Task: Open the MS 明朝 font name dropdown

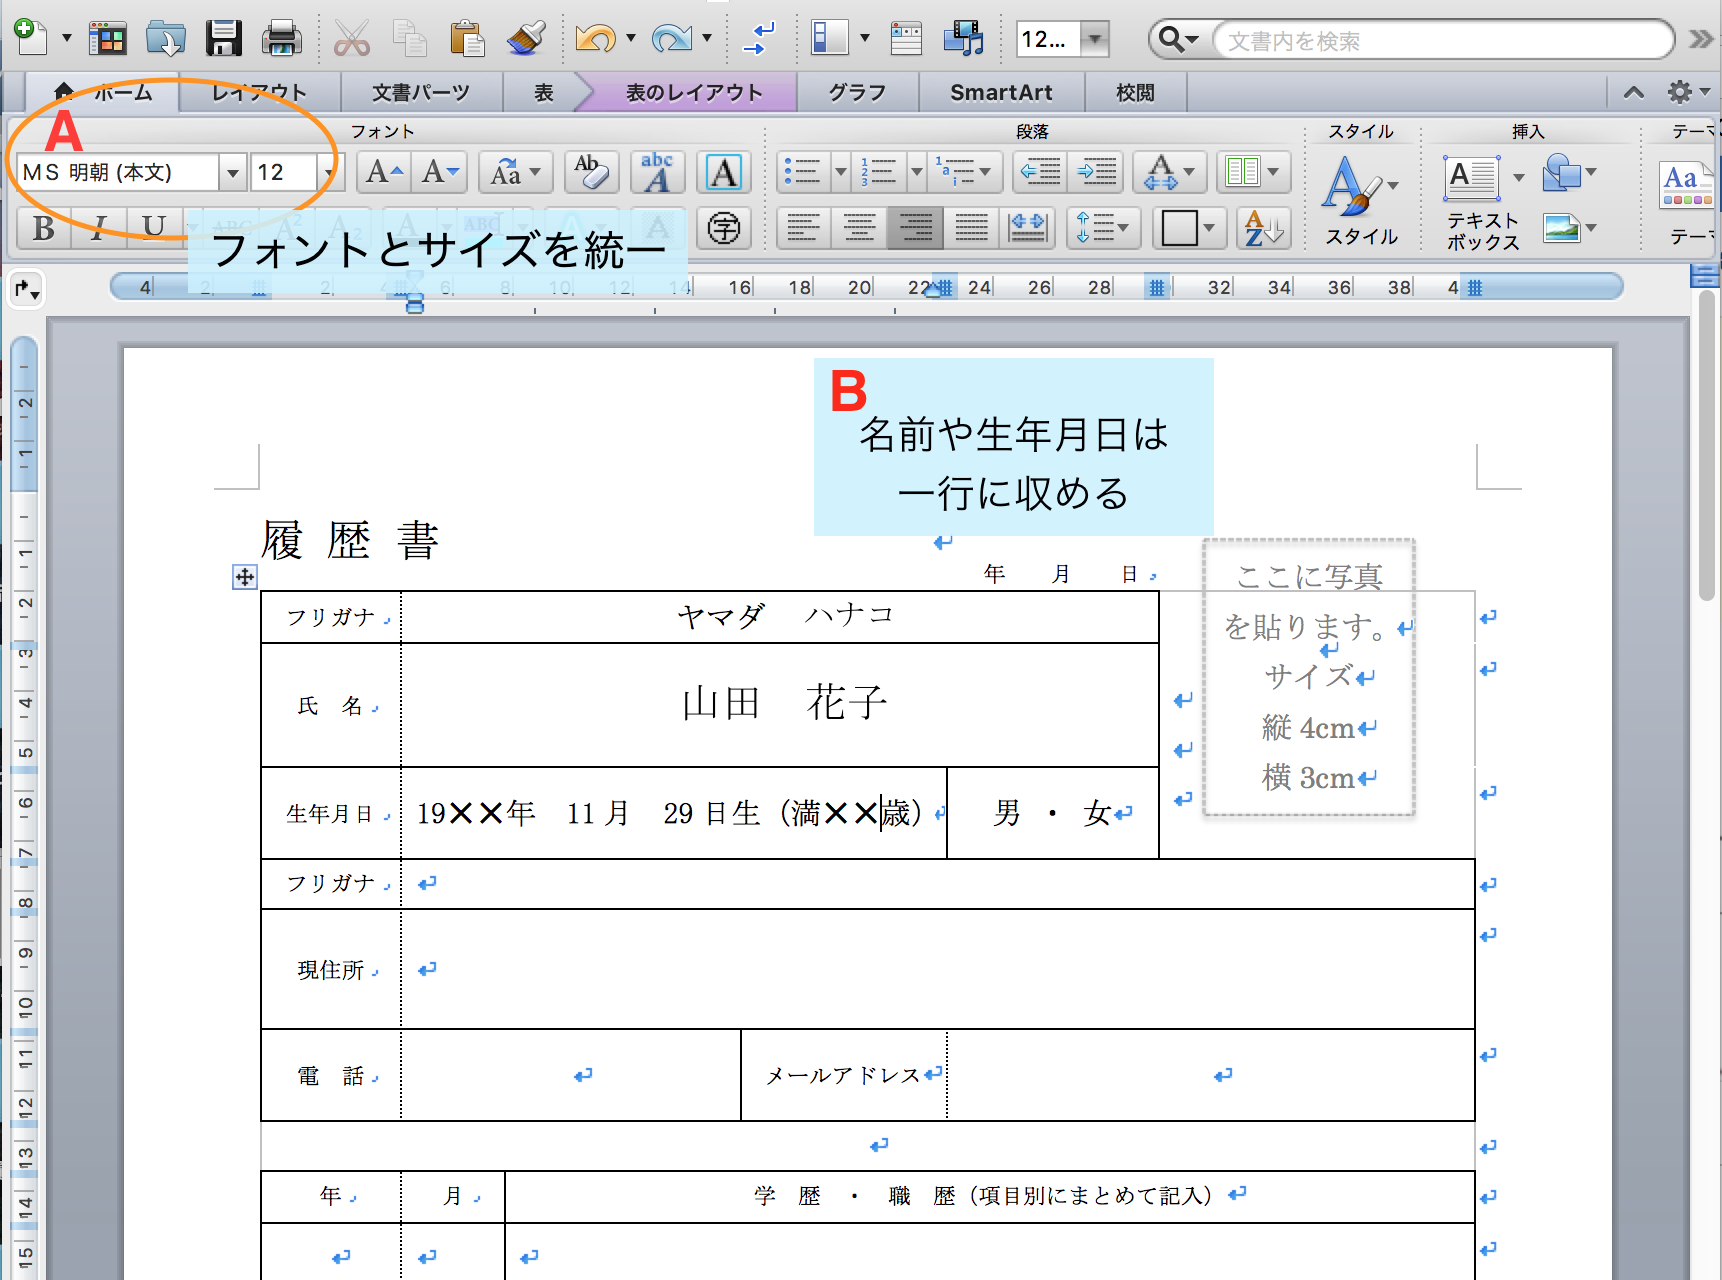Action: [x=232, y=173]
